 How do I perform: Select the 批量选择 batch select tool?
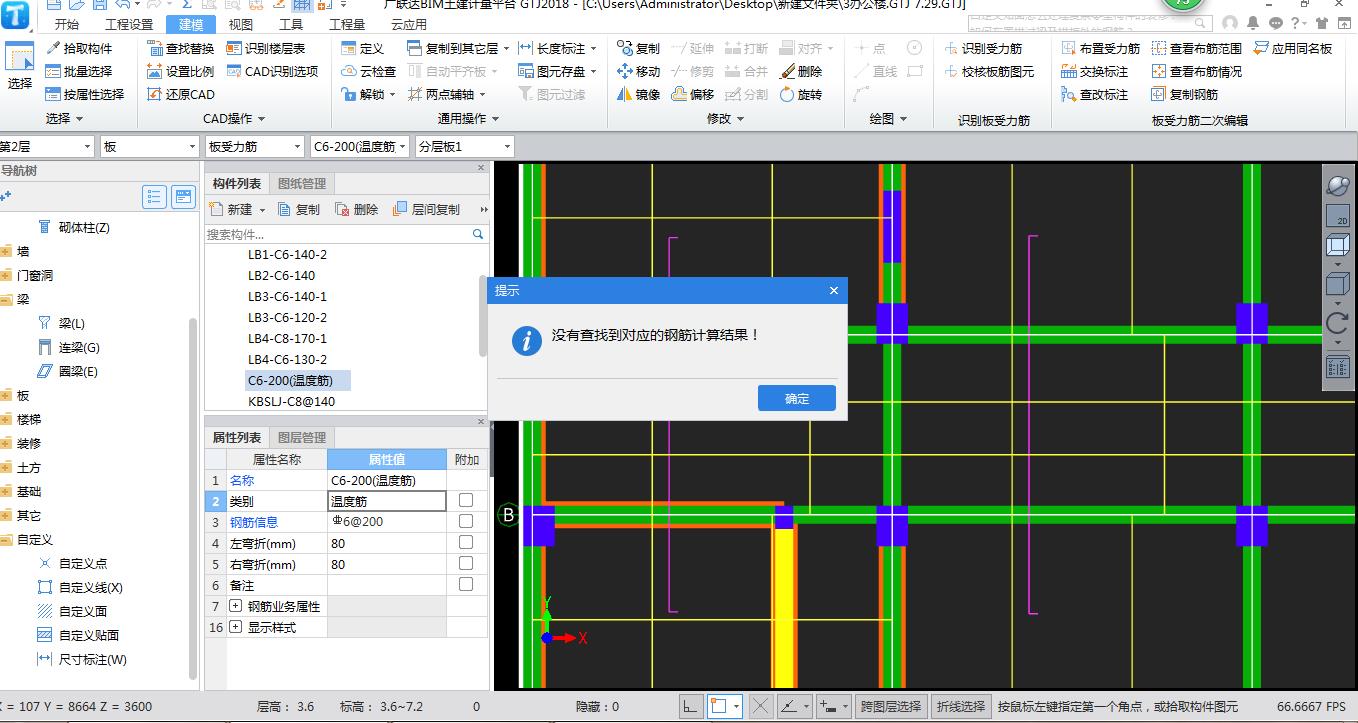tap(79, 71)
